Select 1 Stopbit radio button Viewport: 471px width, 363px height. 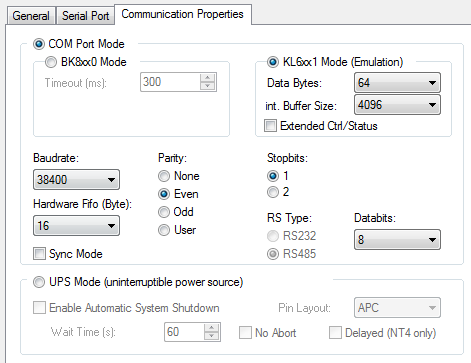coord(273,176)
